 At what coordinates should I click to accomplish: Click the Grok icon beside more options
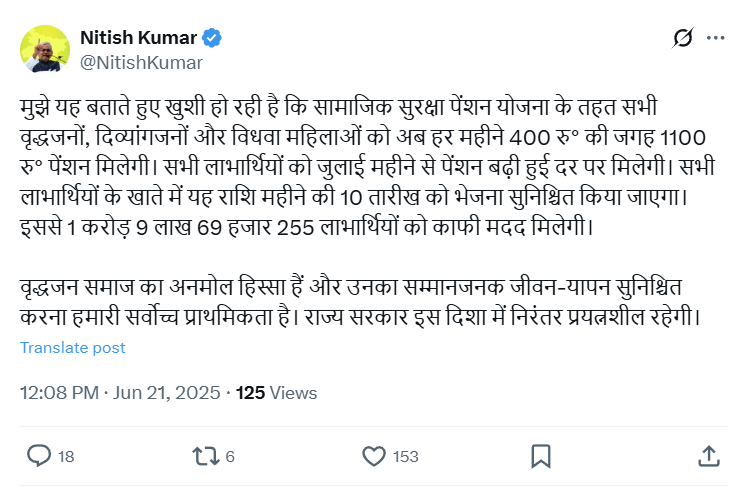pos(684,39)
